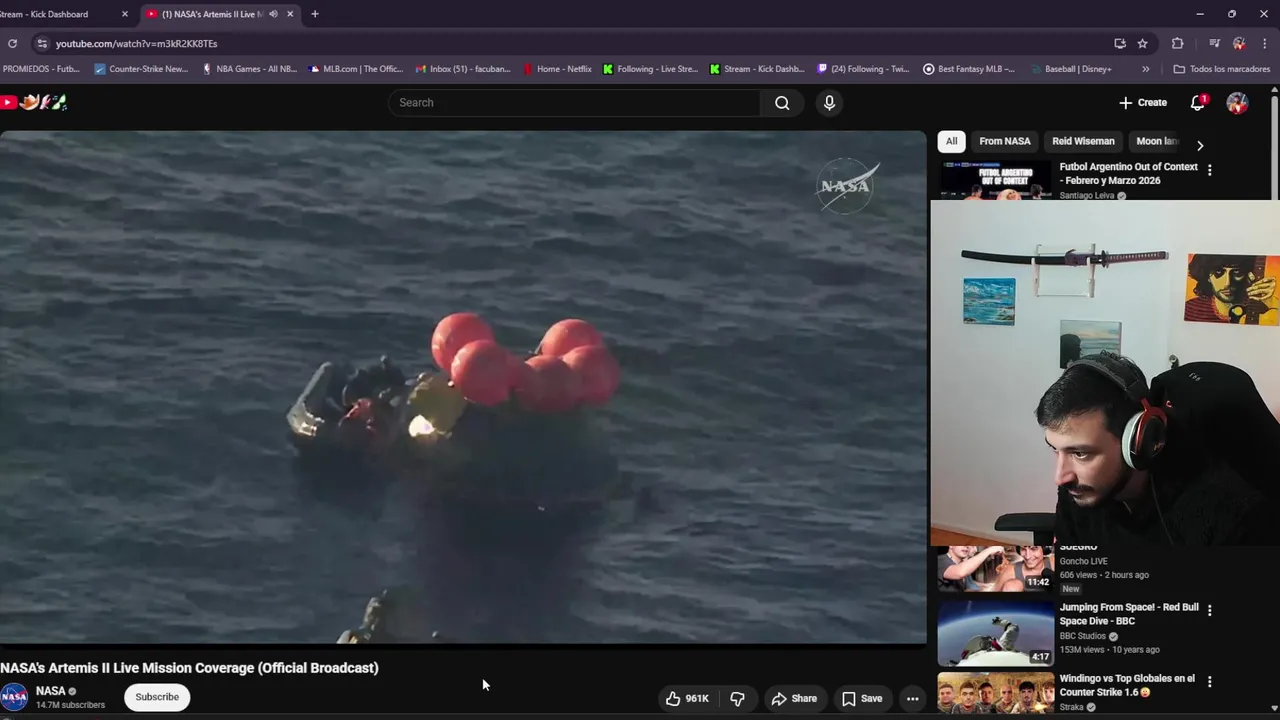The width and height of the screenshot is (1280, 720).
Task: Subscribe to the NASA channel
Action: click(x=157, y=697)
